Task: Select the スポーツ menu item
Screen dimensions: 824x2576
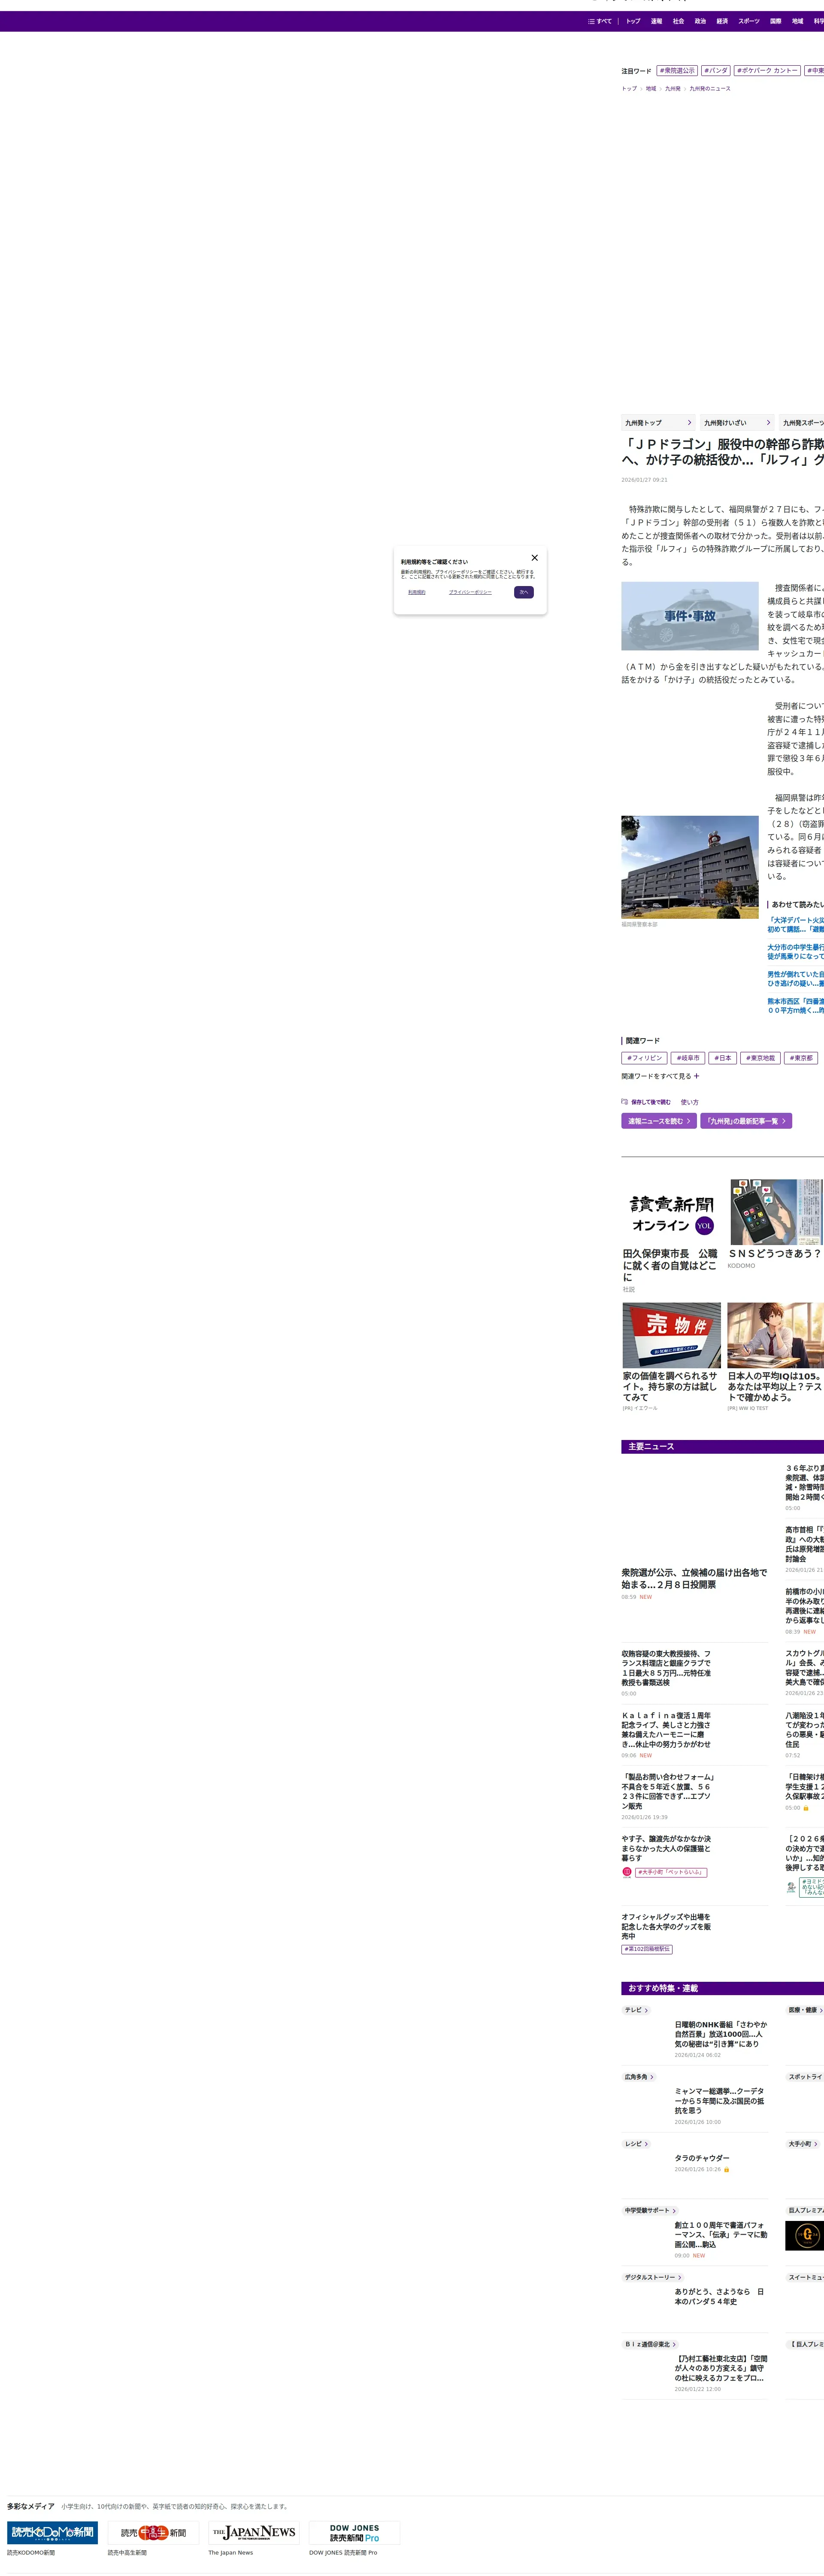Action: click(748, 21)
